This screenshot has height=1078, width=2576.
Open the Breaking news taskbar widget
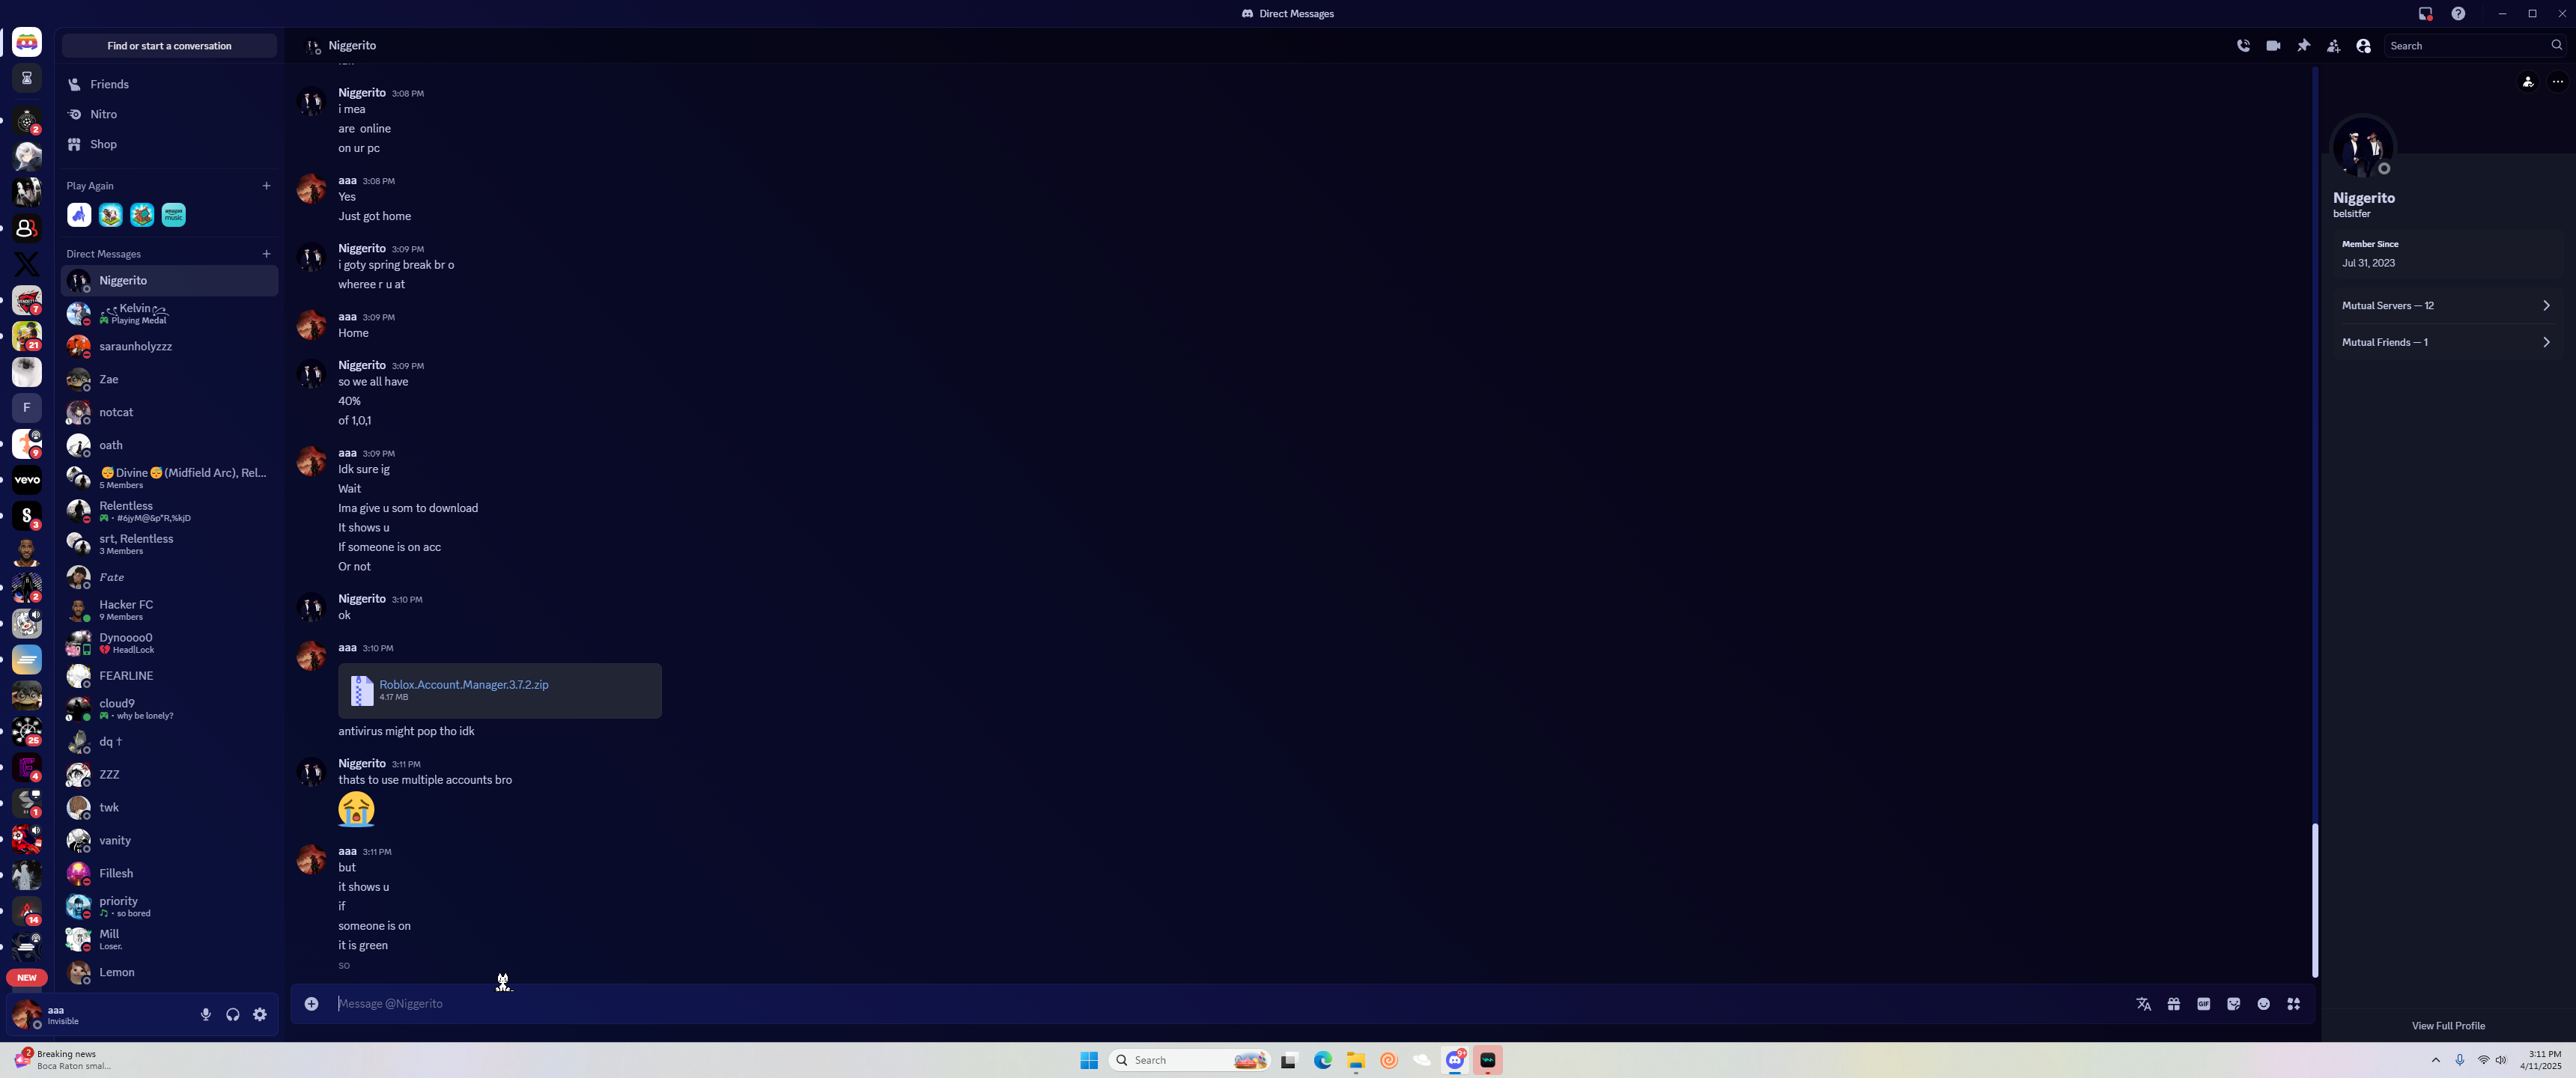(x=62, y=1060)
